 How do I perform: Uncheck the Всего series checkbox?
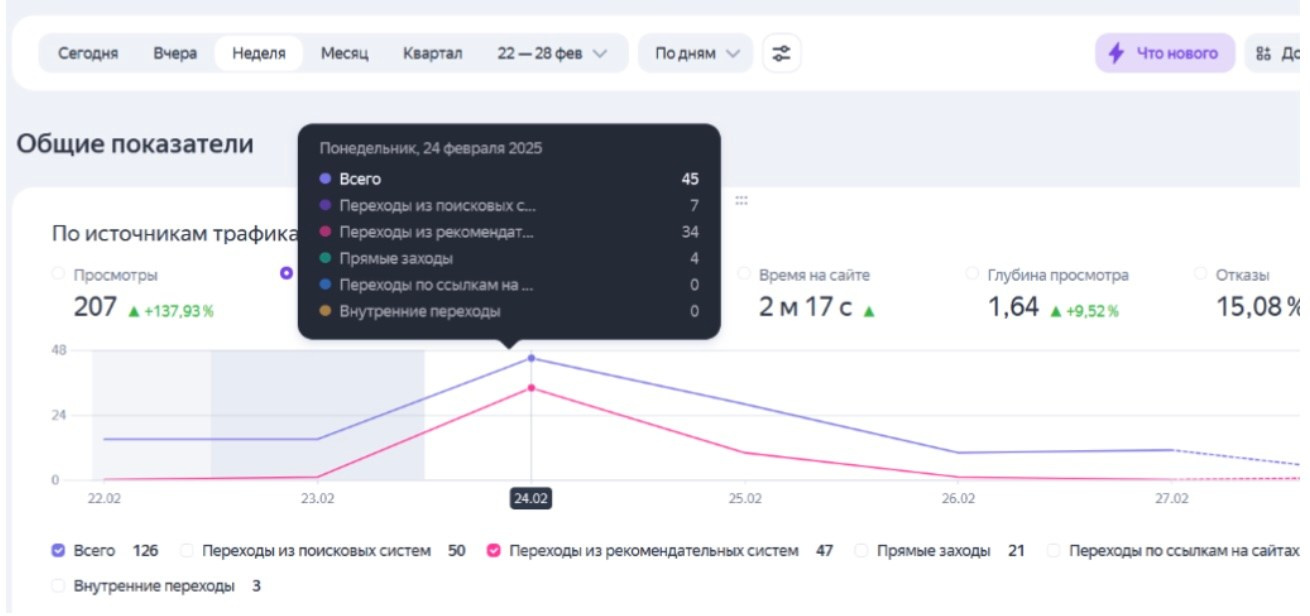tap(58, 550)
